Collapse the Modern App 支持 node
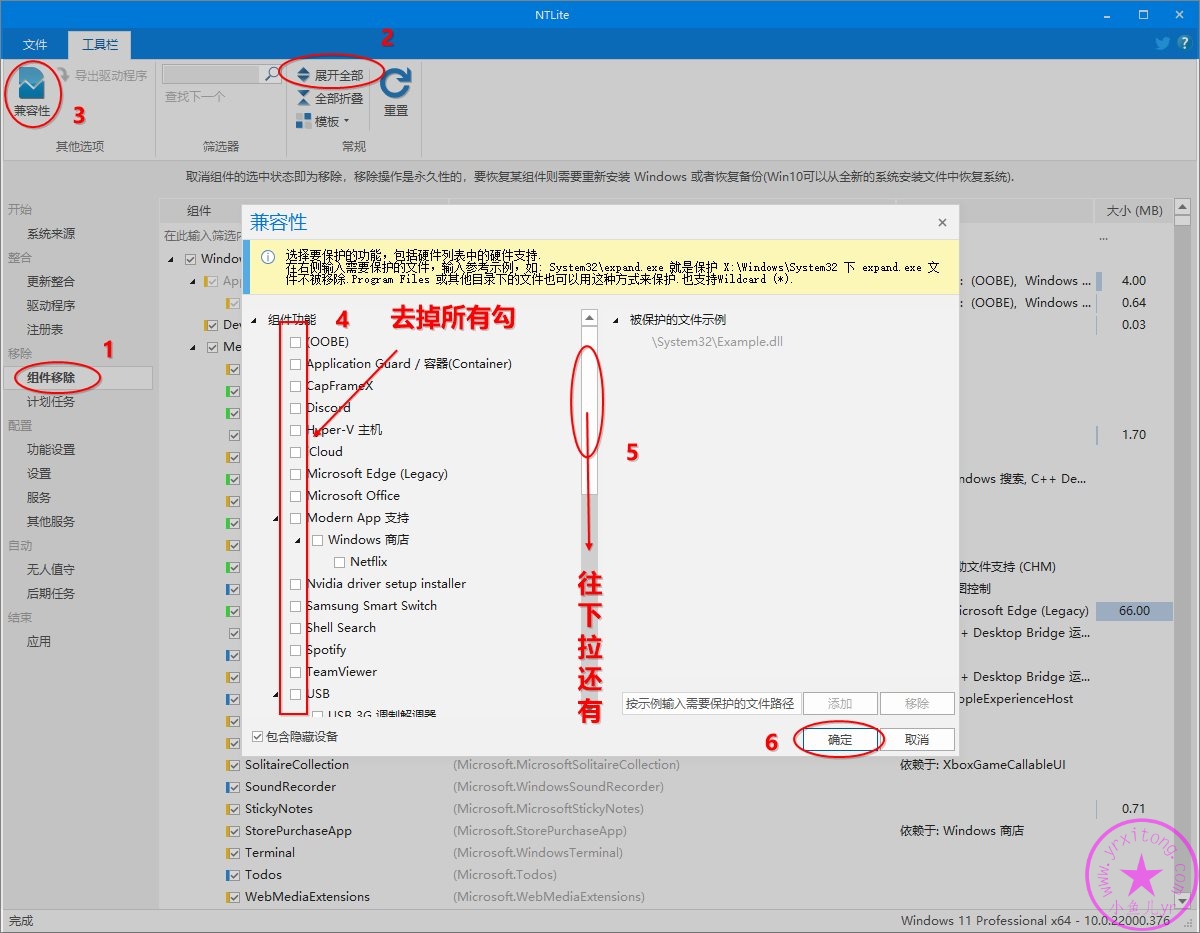The height and width of the screenshot is (933, 1200). (x=276, y=519)
